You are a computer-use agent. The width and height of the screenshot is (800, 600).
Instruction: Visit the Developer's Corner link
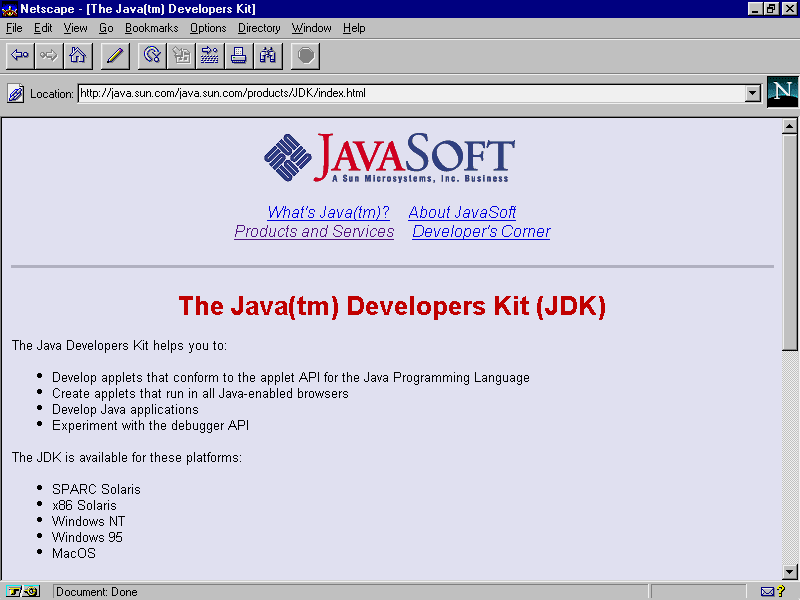(481, 231)
